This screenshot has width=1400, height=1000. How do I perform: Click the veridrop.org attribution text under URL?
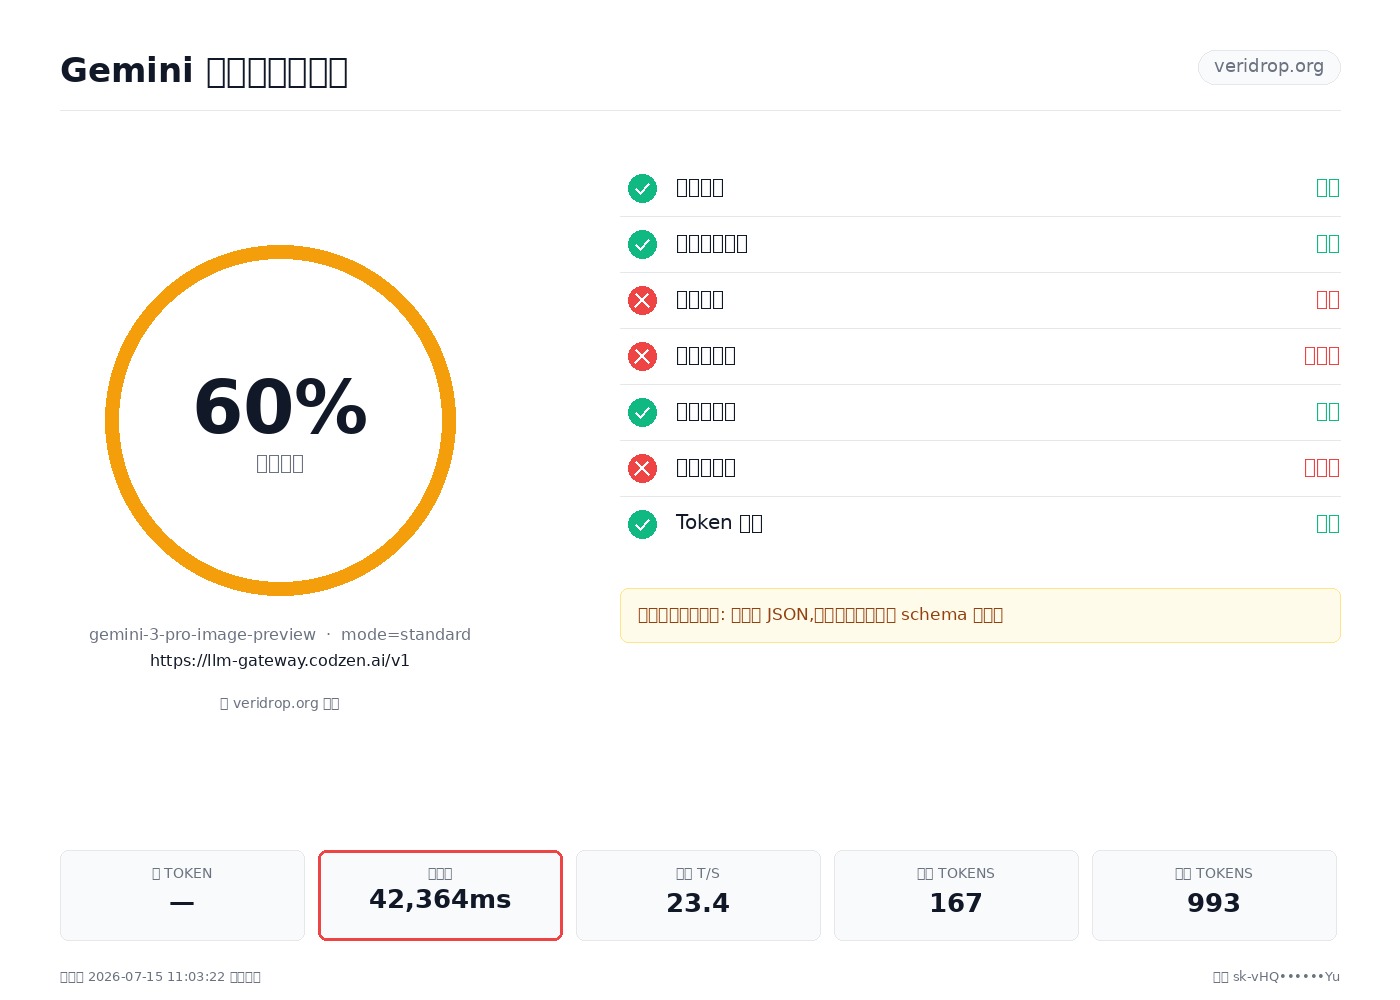coord(280,703)
